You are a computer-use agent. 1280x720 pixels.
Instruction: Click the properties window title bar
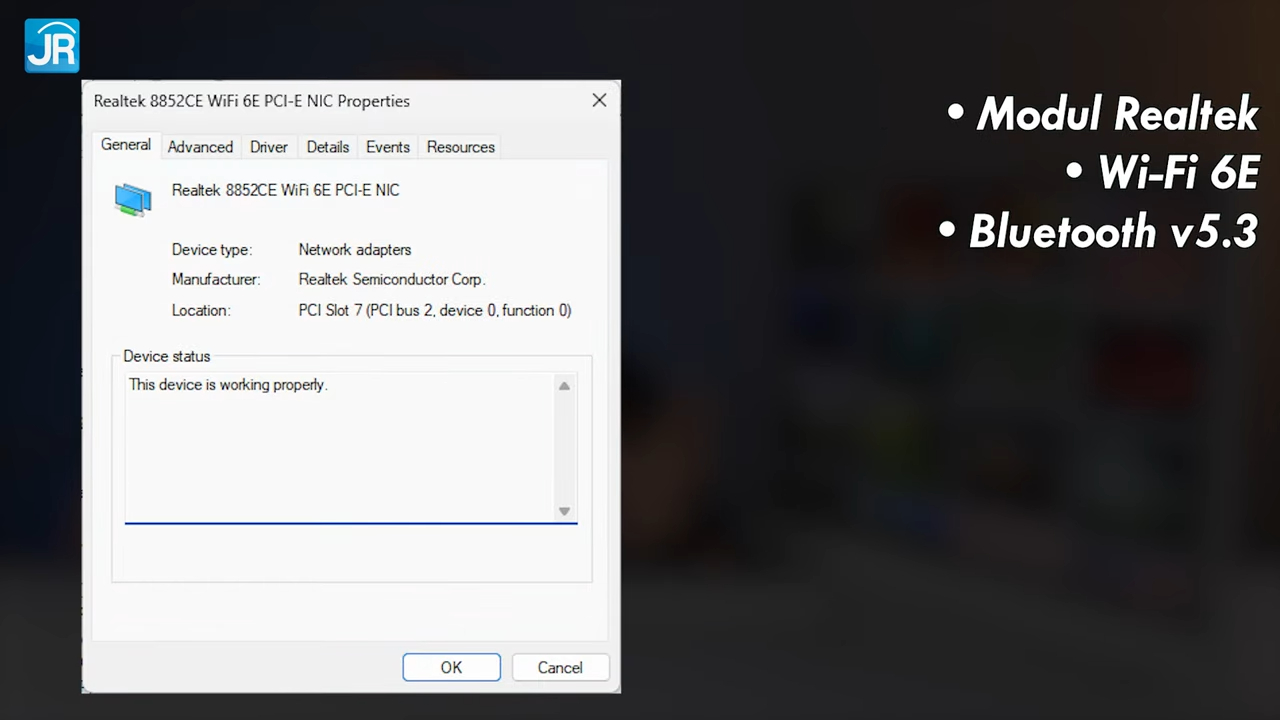pos(300,100)
